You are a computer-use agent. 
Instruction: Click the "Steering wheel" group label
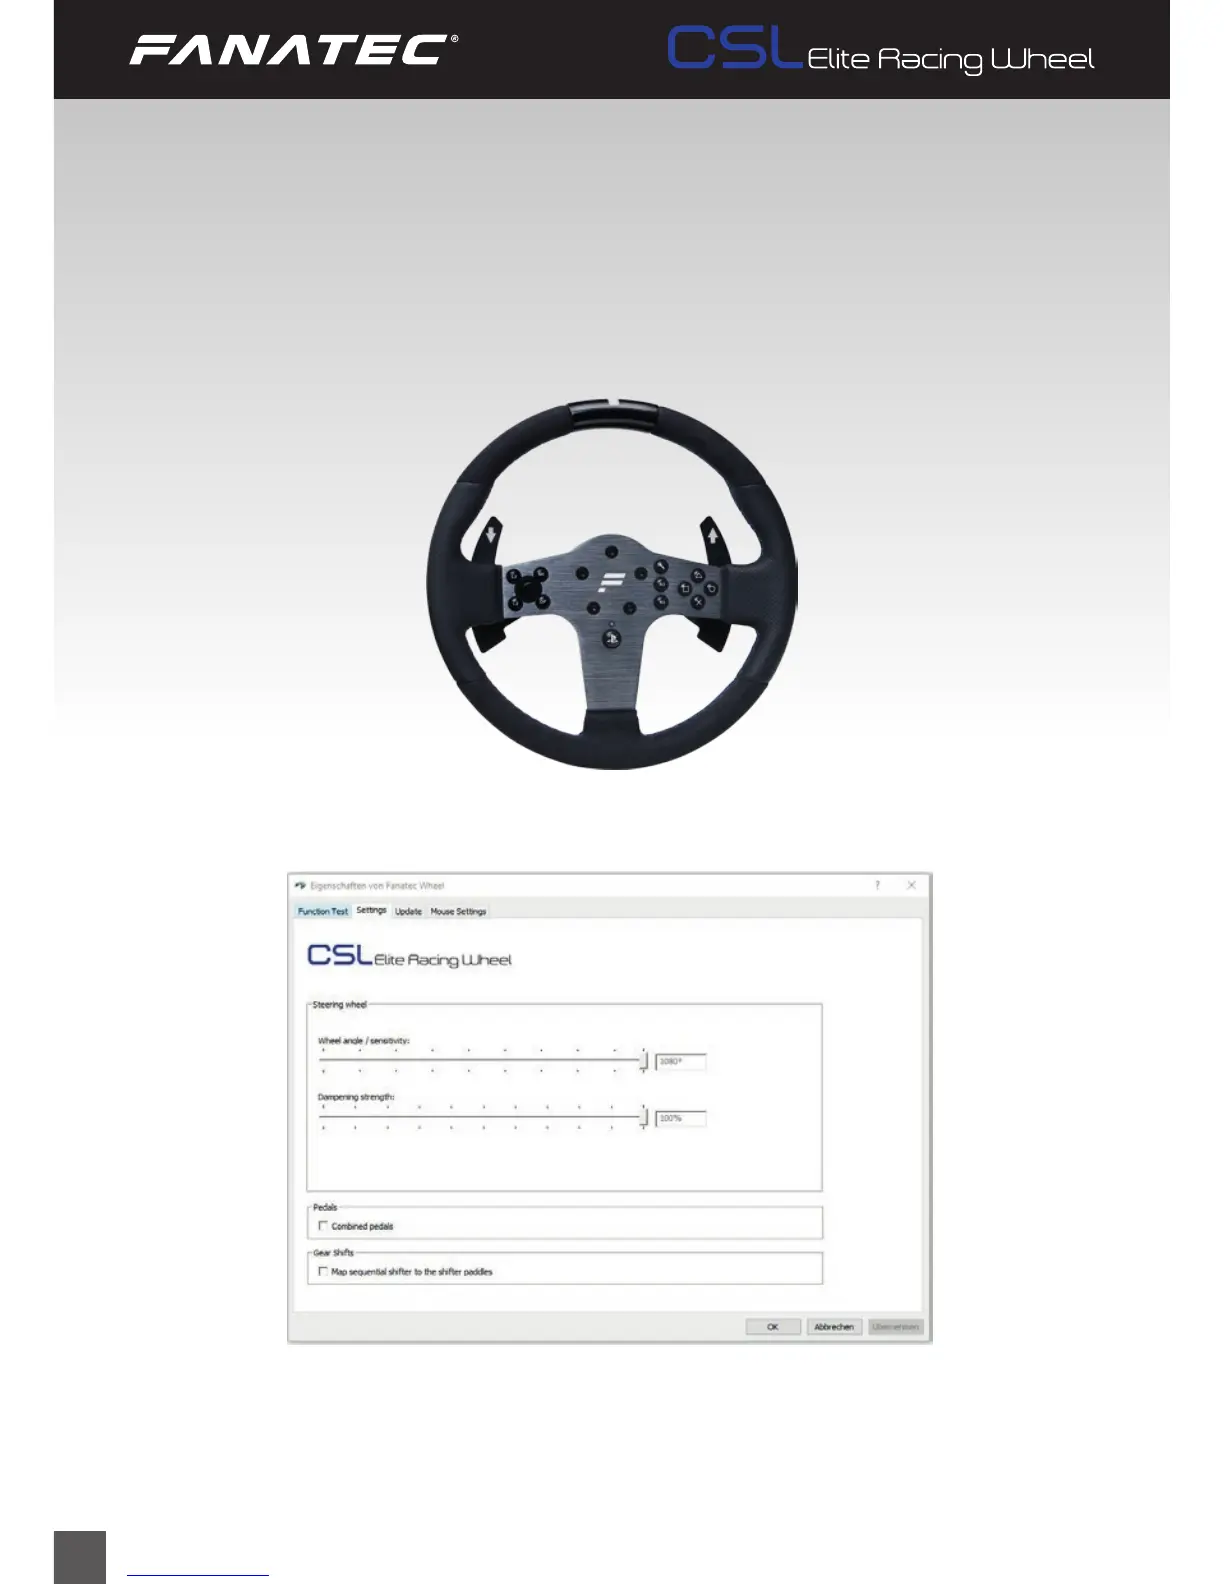[340, 1004]
